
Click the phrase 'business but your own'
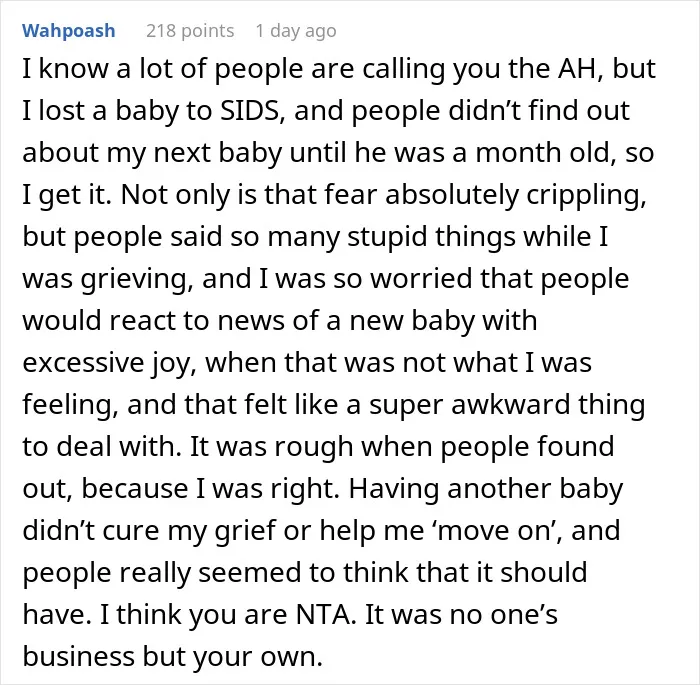[x=171, y=657]
